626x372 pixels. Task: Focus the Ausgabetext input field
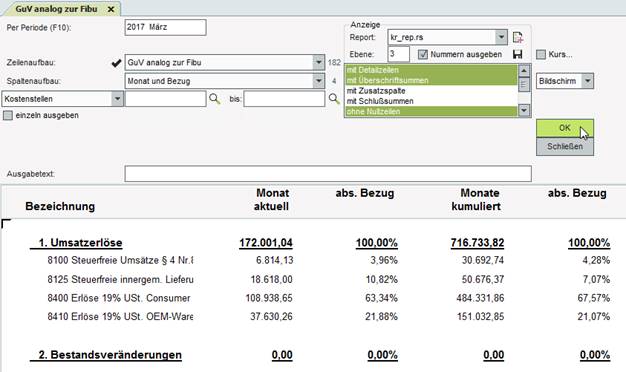pyautogui.click(x=328, y=174)
